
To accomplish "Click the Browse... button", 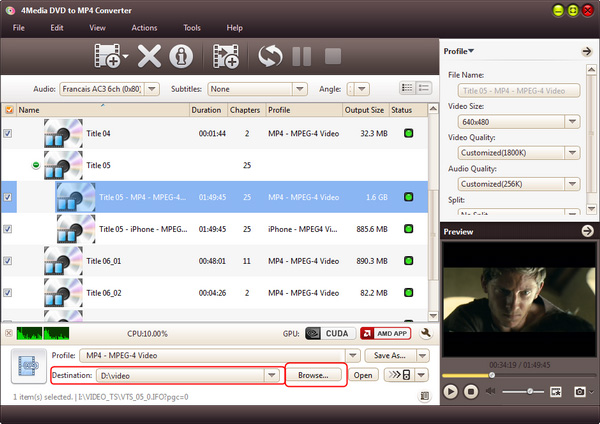I will (x=316, y=375).
